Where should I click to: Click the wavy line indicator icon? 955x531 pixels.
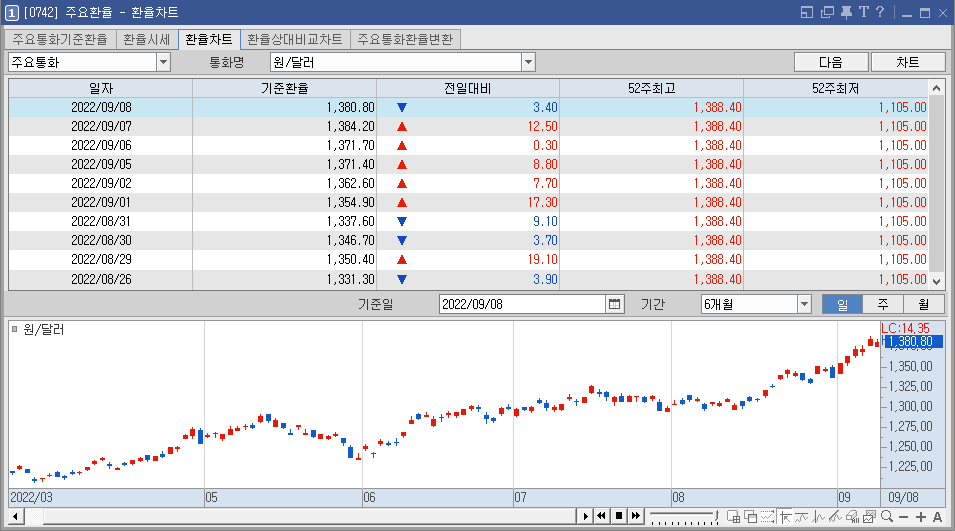(x=802, y=516)
